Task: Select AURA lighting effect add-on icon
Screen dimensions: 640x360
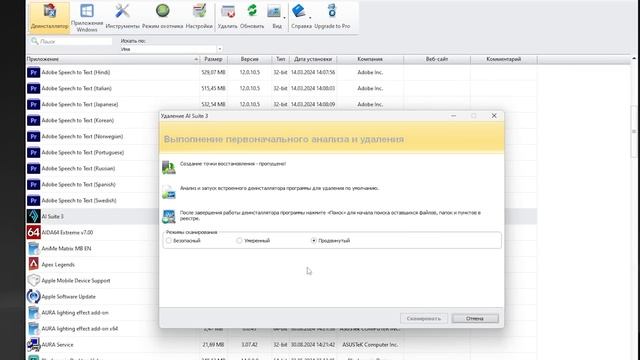Action: tap(33, 313)
